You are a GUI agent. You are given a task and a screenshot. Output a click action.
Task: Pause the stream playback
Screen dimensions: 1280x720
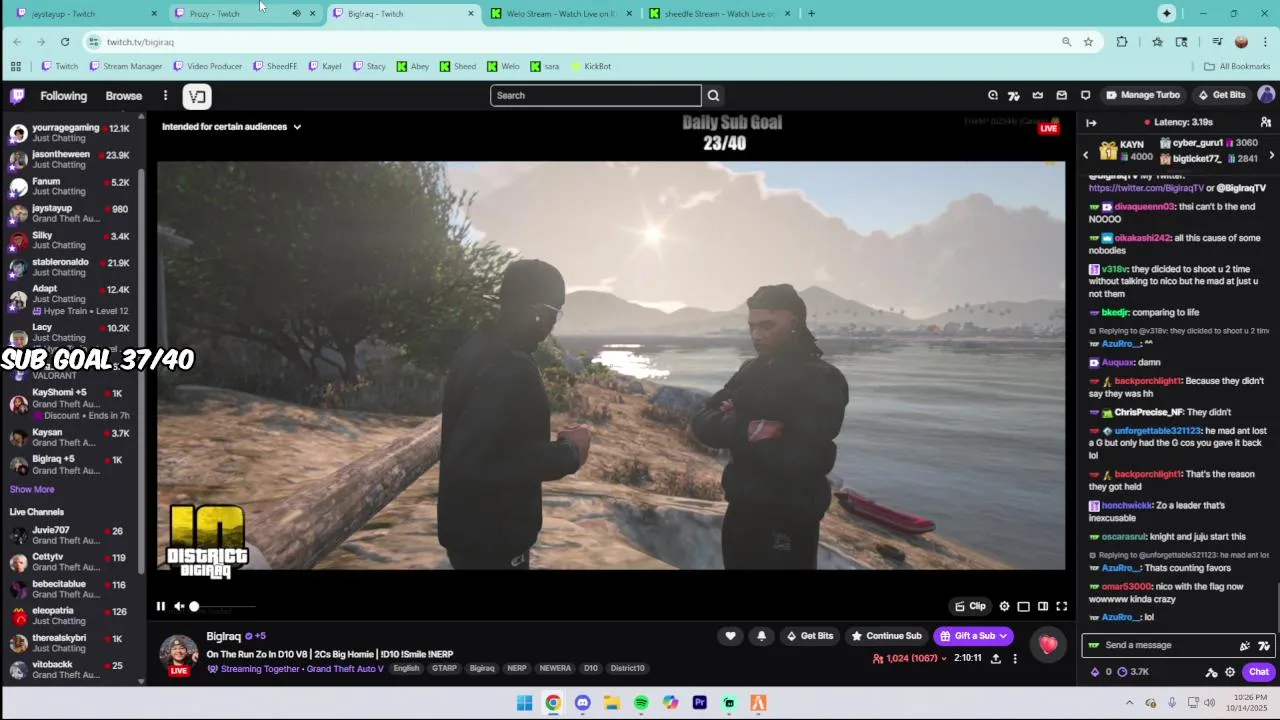(160, 606)
